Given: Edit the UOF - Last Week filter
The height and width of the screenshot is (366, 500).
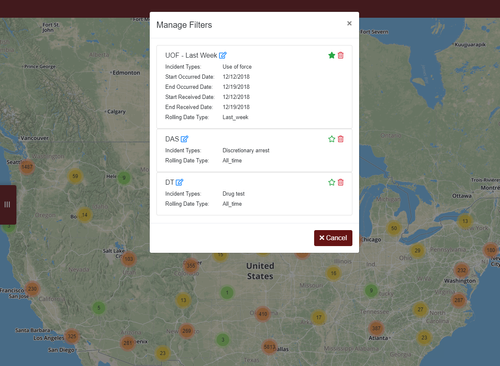Looking at the screenshot, I should pos(223,55).
